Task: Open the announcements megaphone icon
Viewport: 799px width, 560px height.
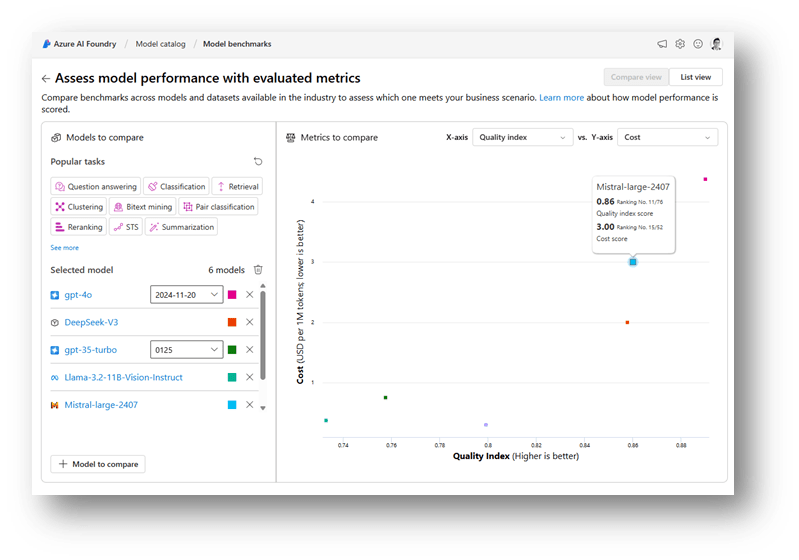Action: pos(662,44)
